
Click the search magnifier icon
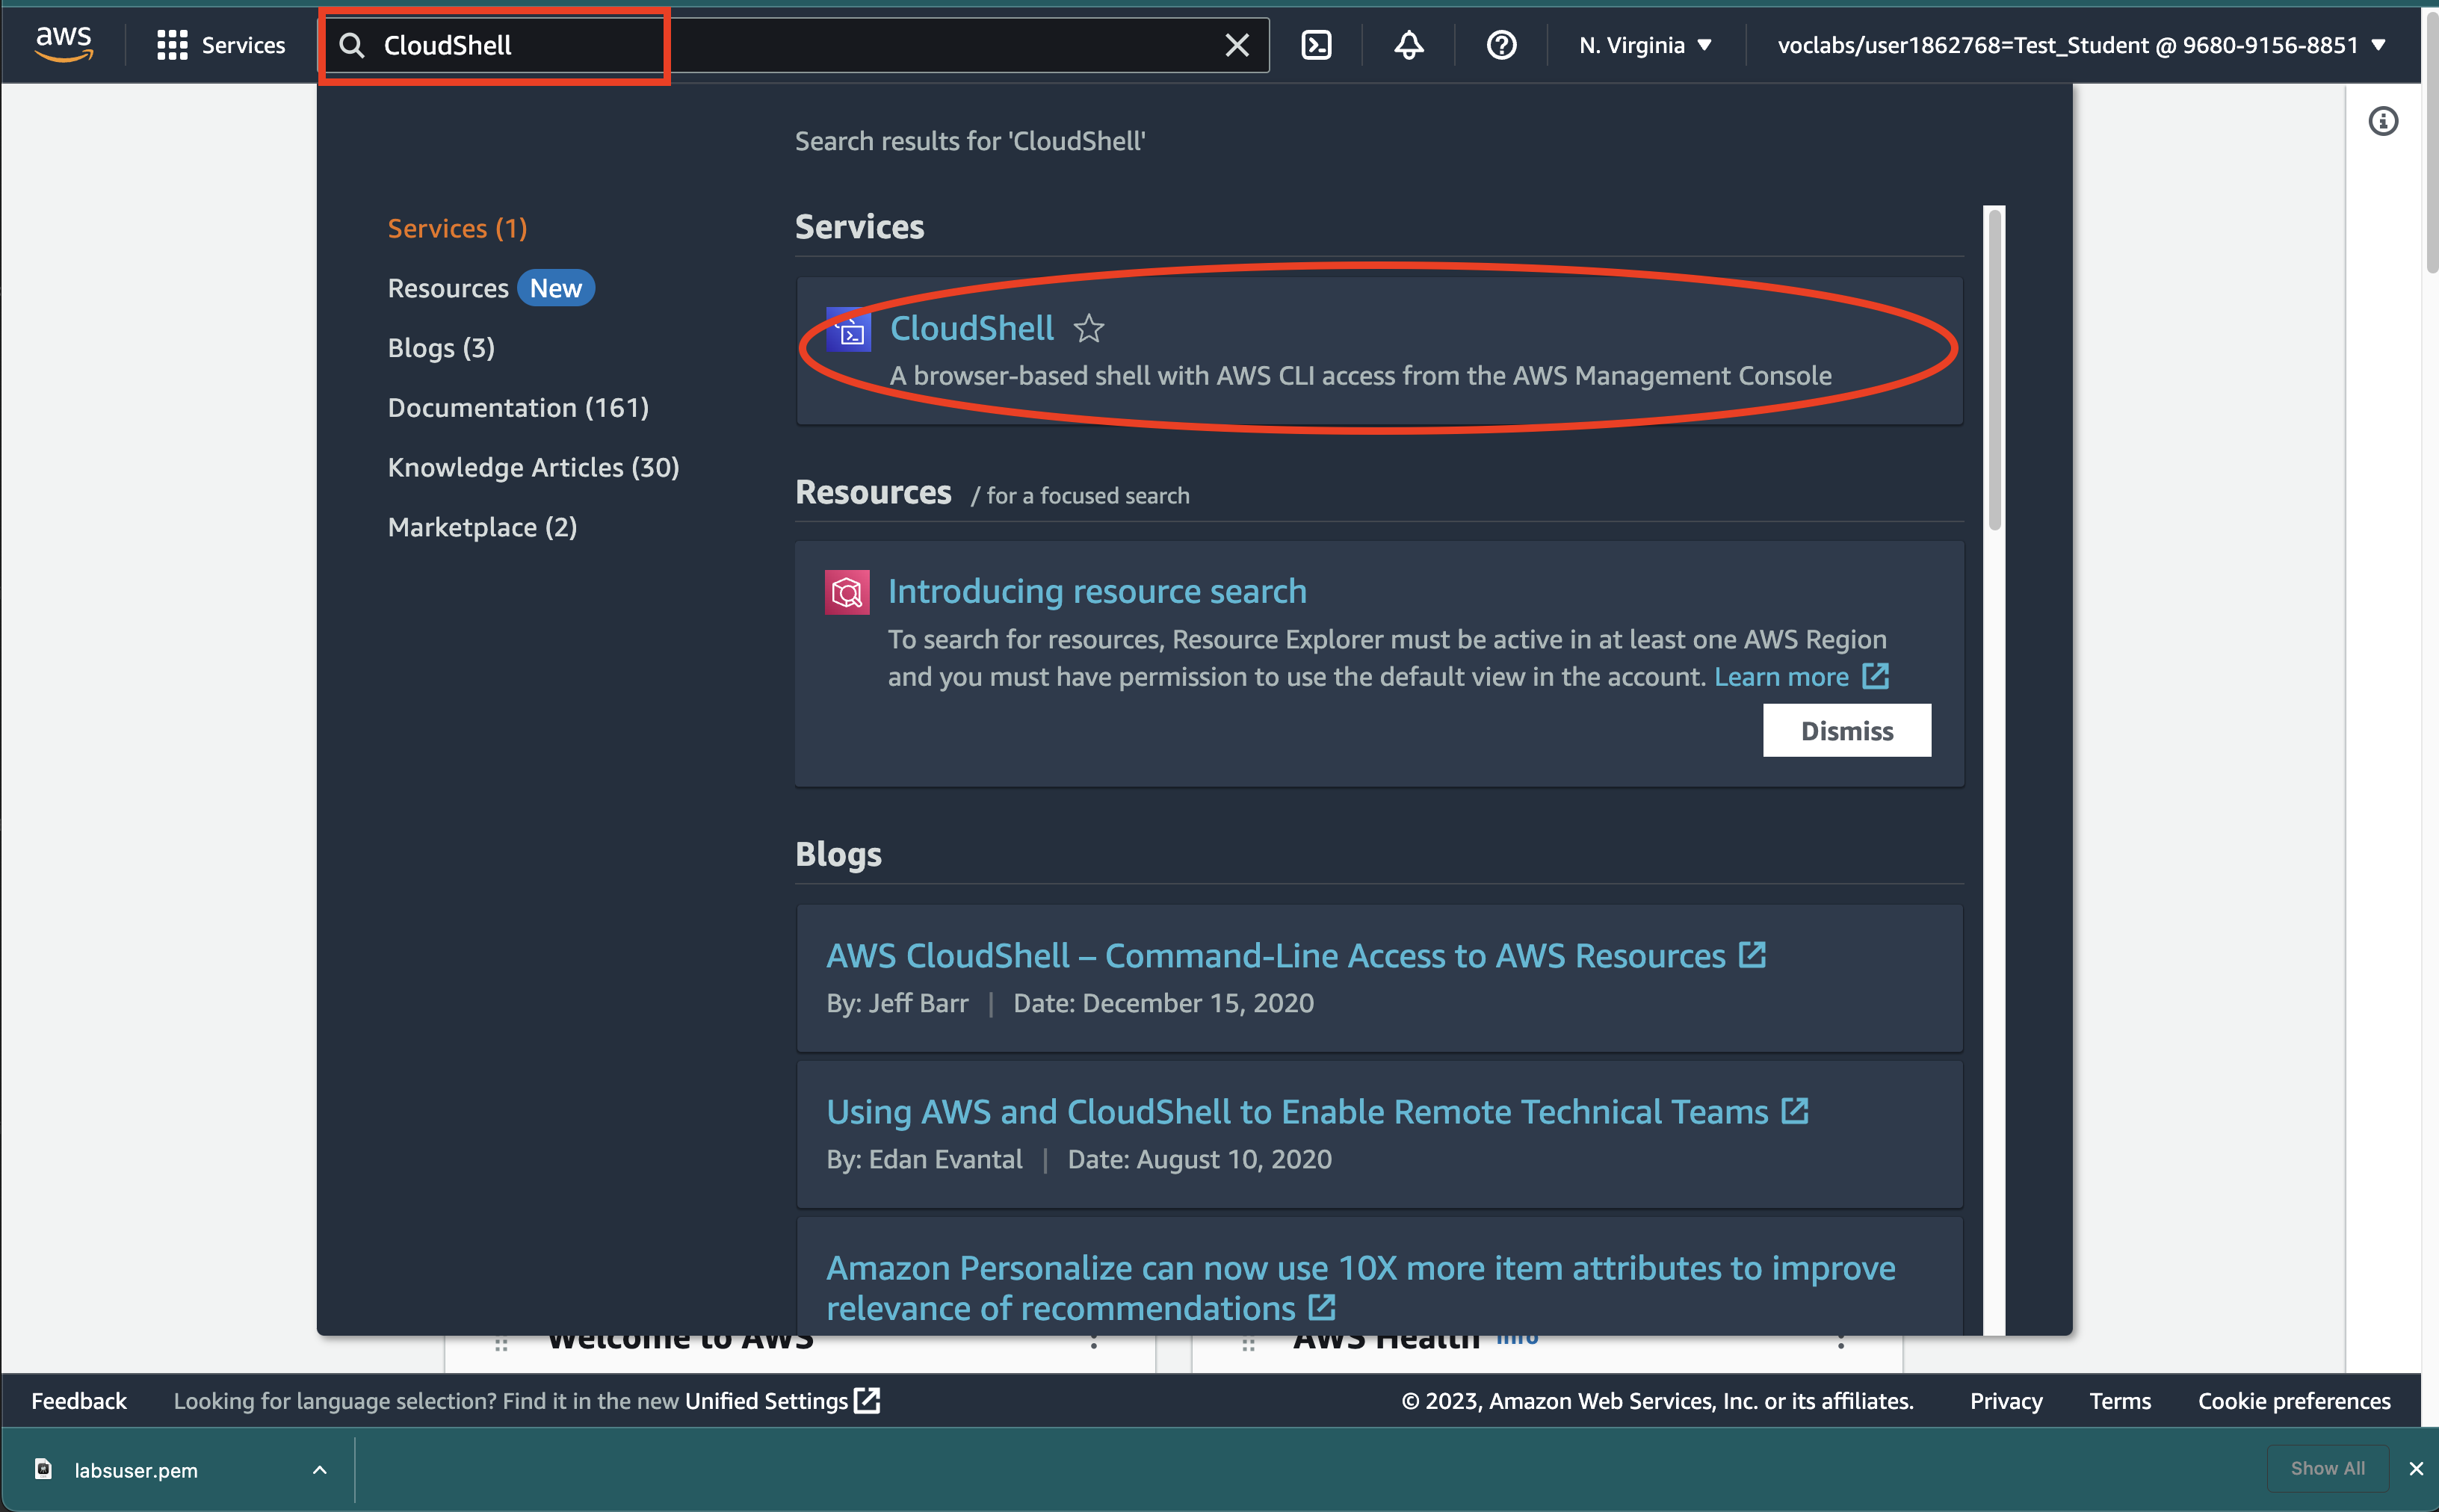point(351,45)
